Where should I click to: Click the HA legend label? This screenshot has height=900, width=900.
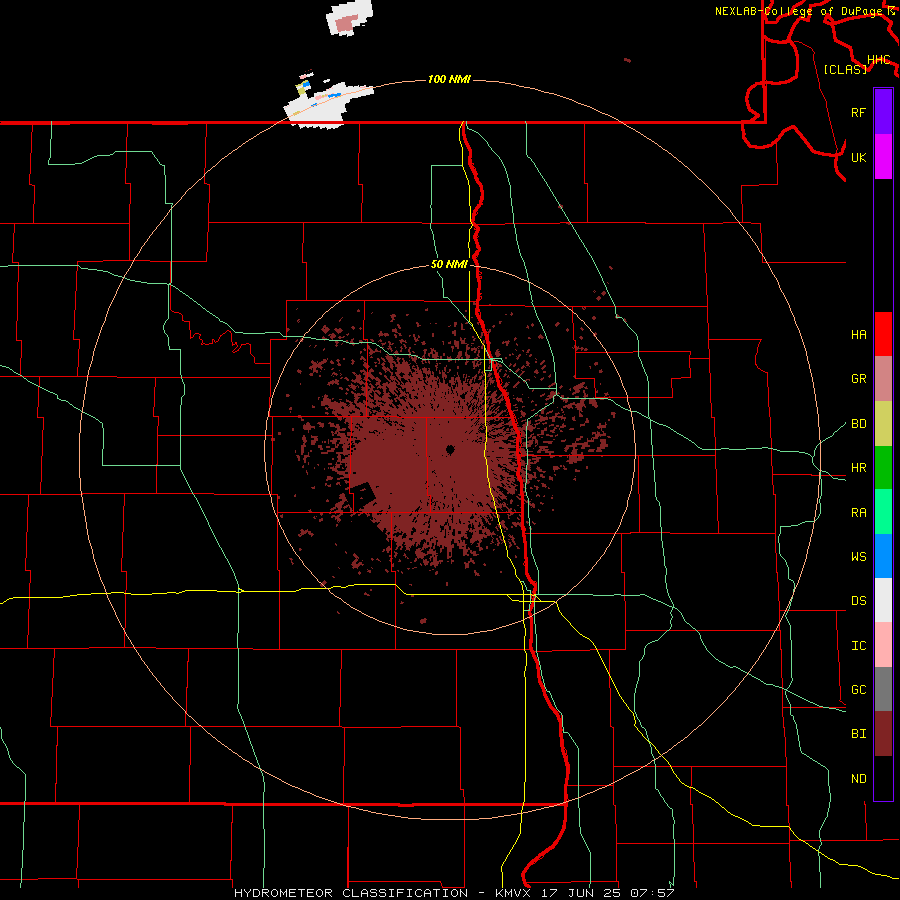tap(858, 335)
